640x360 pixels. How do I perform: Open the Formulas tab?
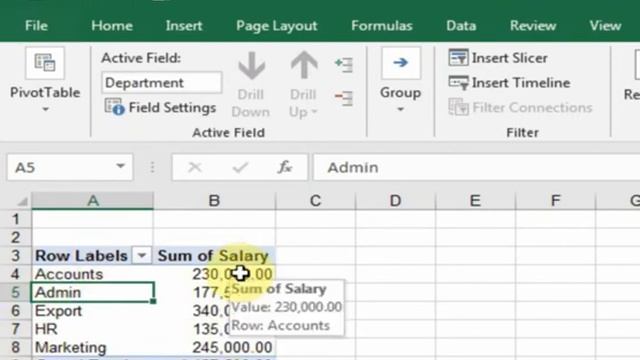pos(382,26)
